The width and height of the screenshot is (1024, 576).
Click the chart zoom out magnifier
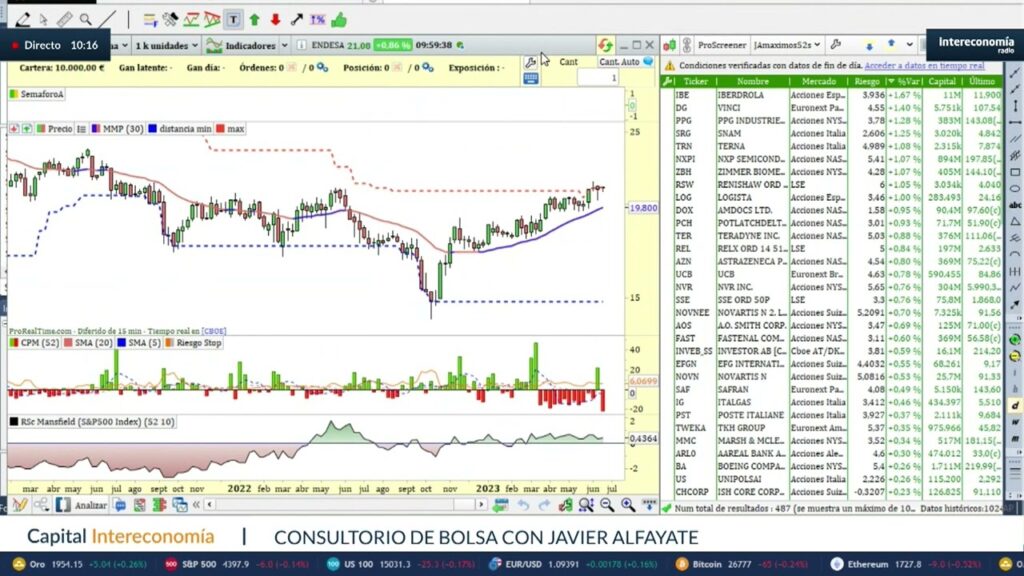point(607,504)
